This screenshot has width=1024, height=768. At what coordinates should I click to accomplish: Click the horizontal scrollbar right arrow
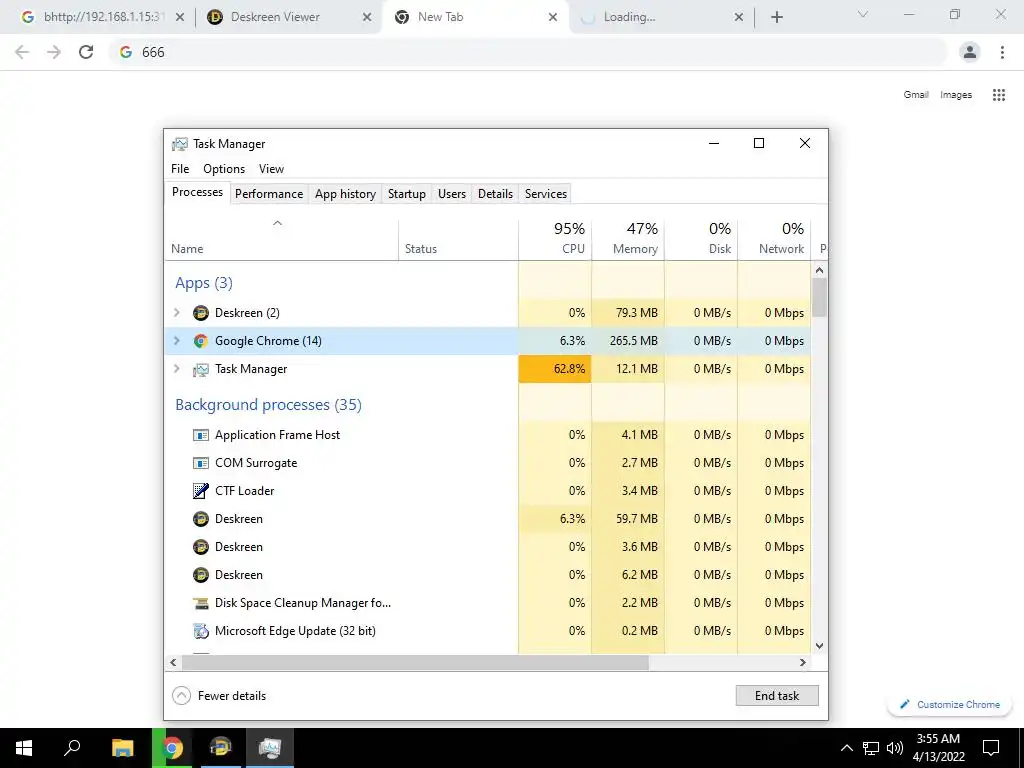tap(803, 662)
